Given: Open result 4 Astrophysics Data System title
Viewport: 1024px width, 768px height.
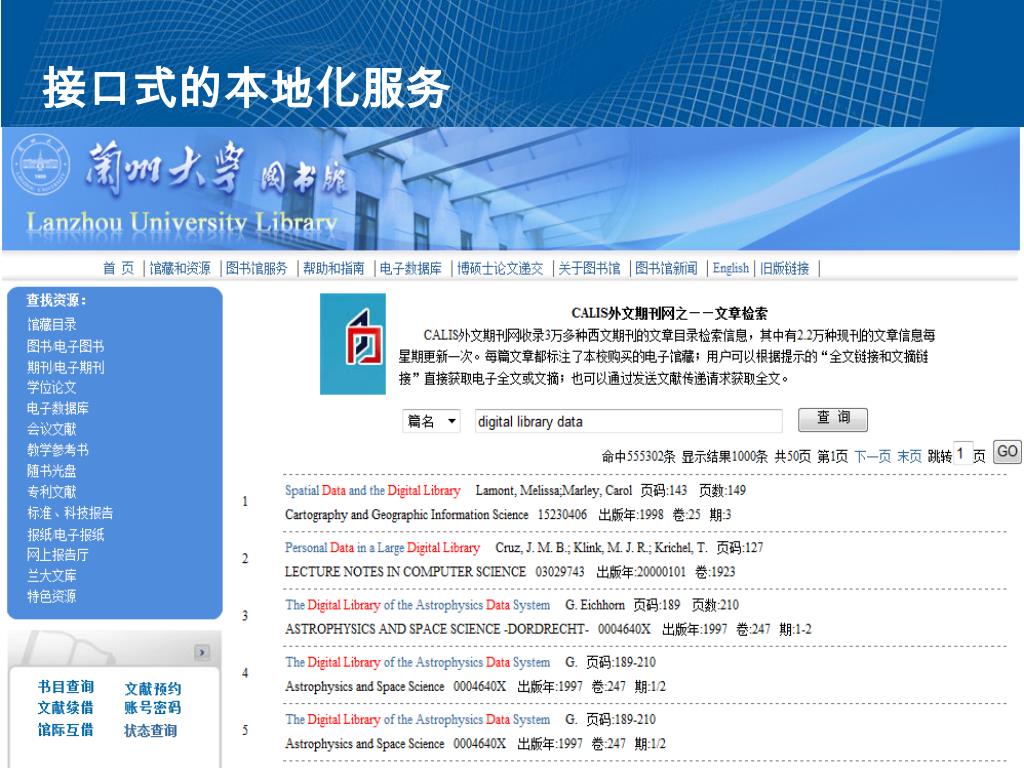Looking at the screenshot, I should tap(417, 662).
